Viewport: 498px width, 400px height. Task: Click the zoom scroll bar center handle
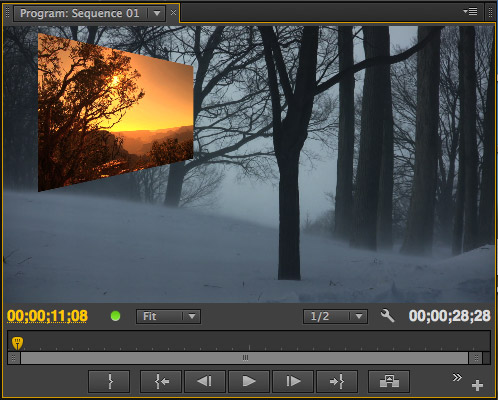(245, 358)
